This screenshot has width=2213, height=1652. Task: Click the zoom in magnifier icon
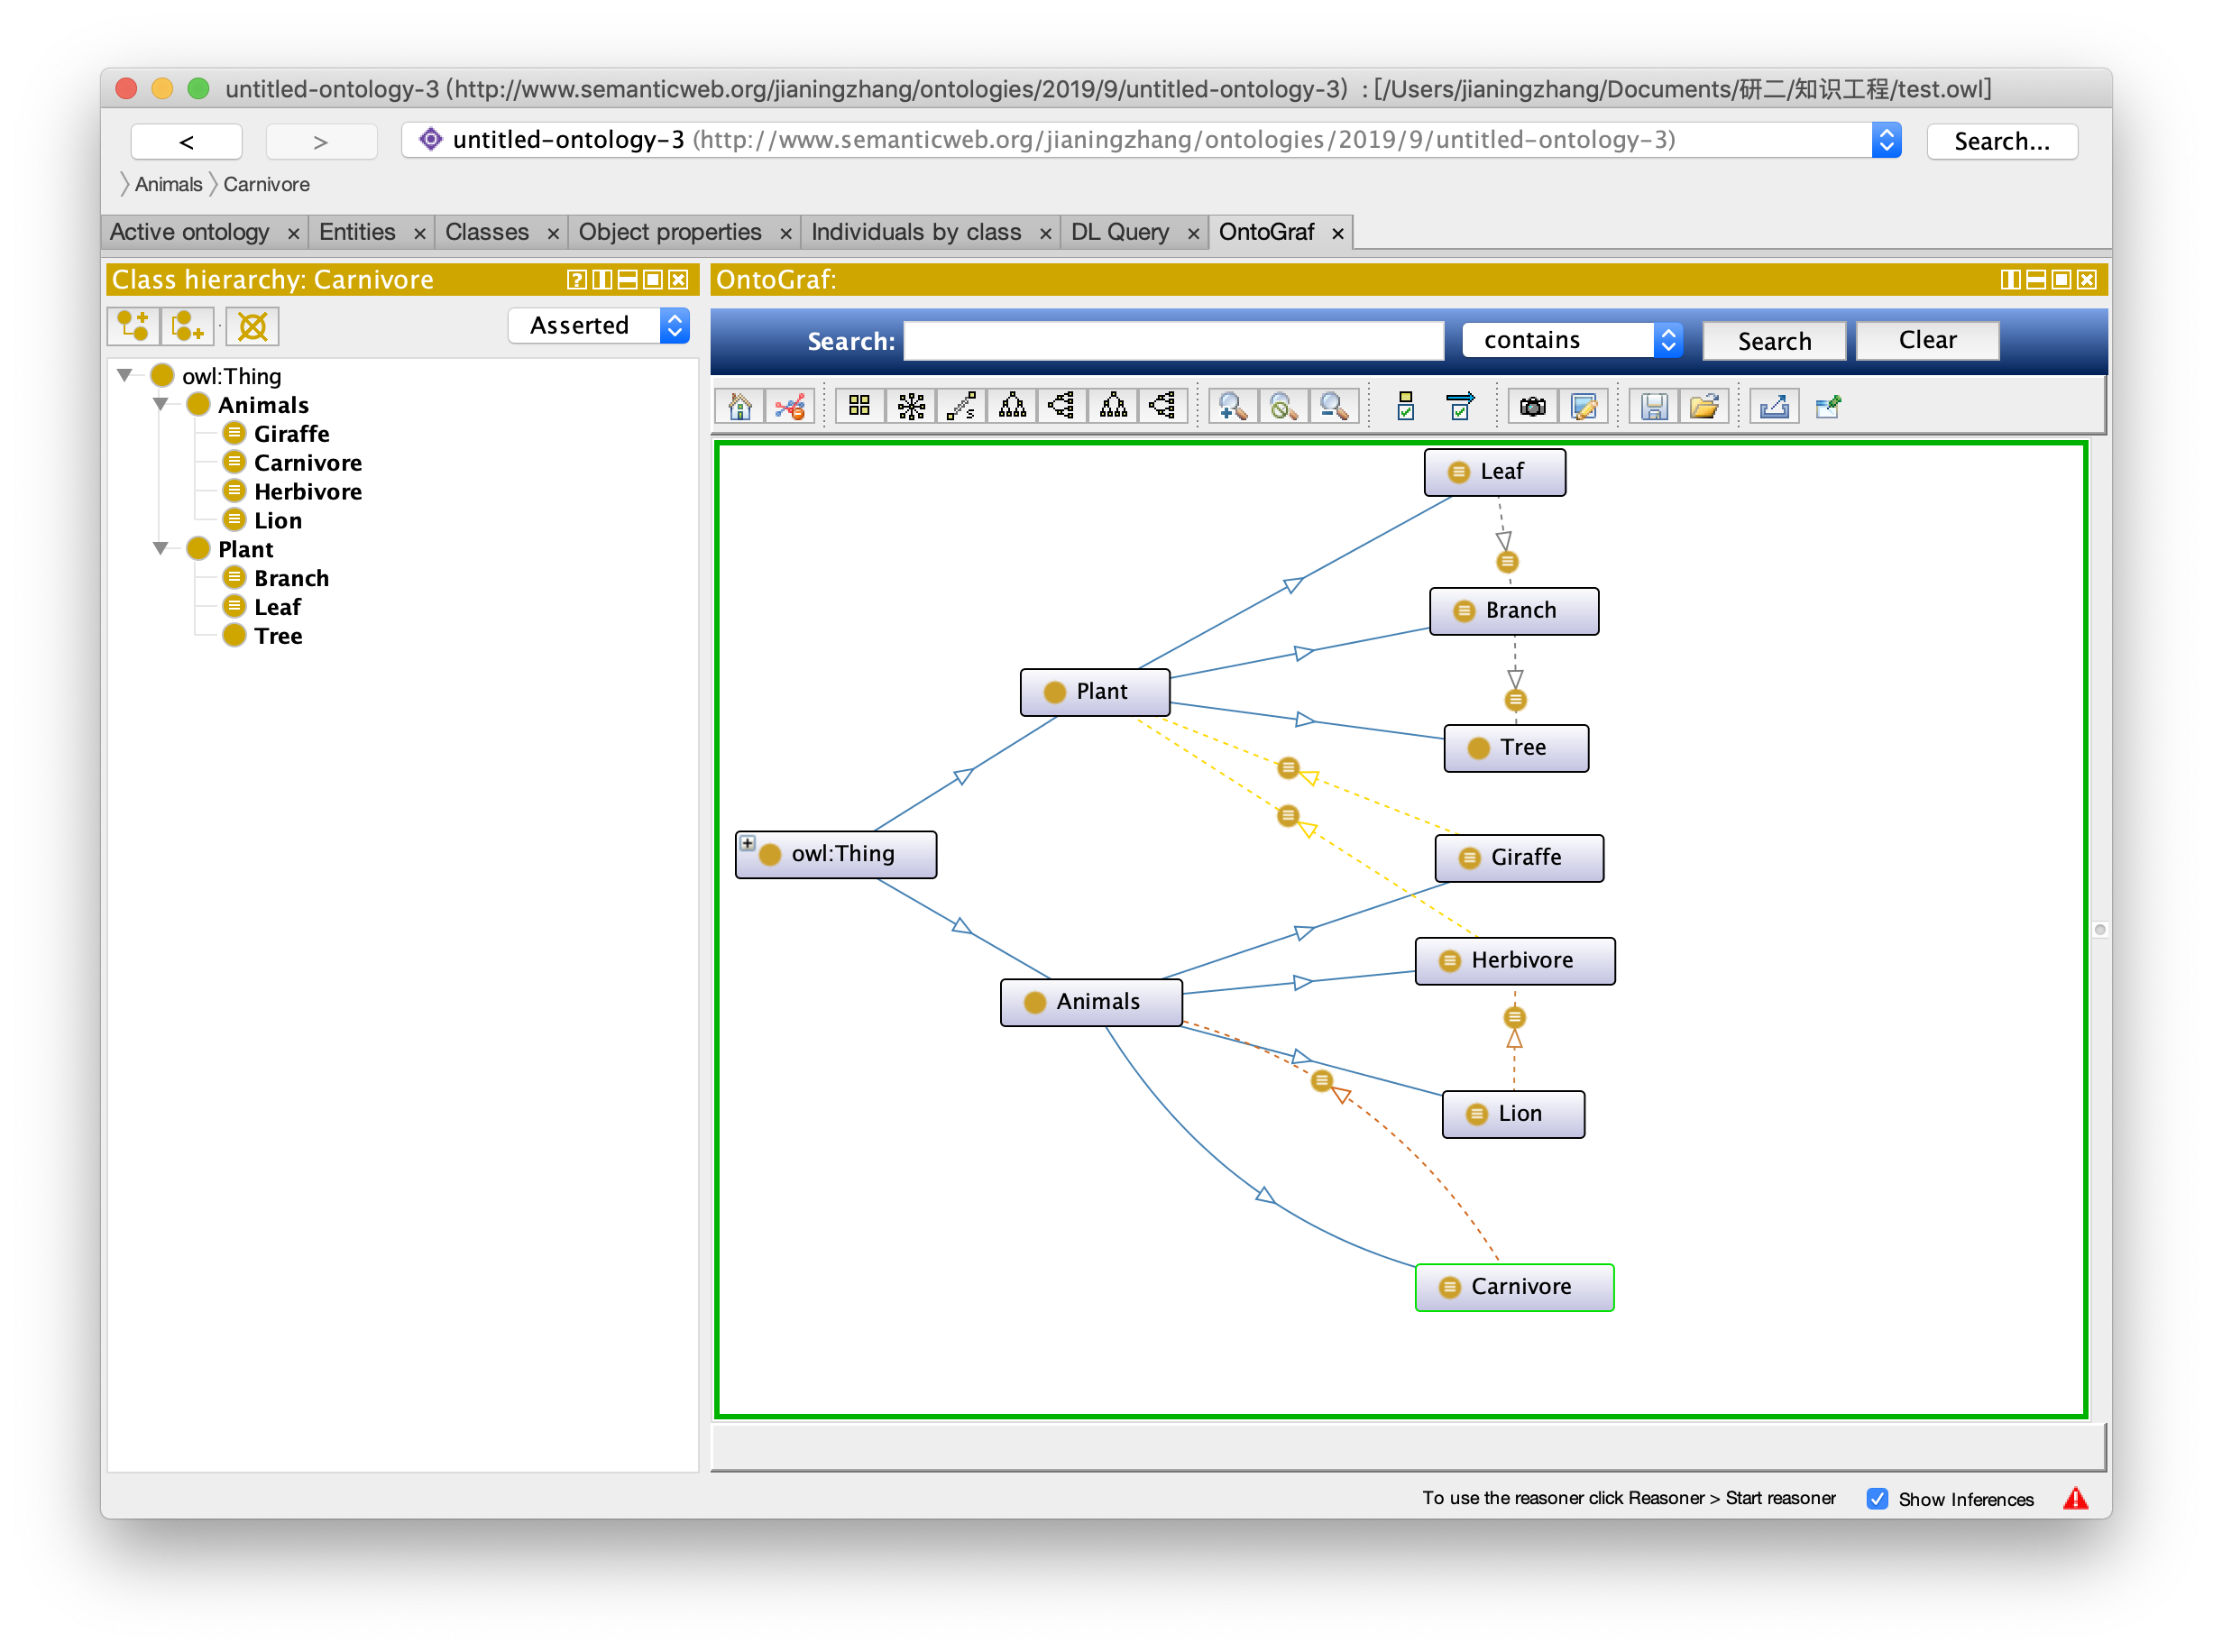click(x=1232, y=407)
